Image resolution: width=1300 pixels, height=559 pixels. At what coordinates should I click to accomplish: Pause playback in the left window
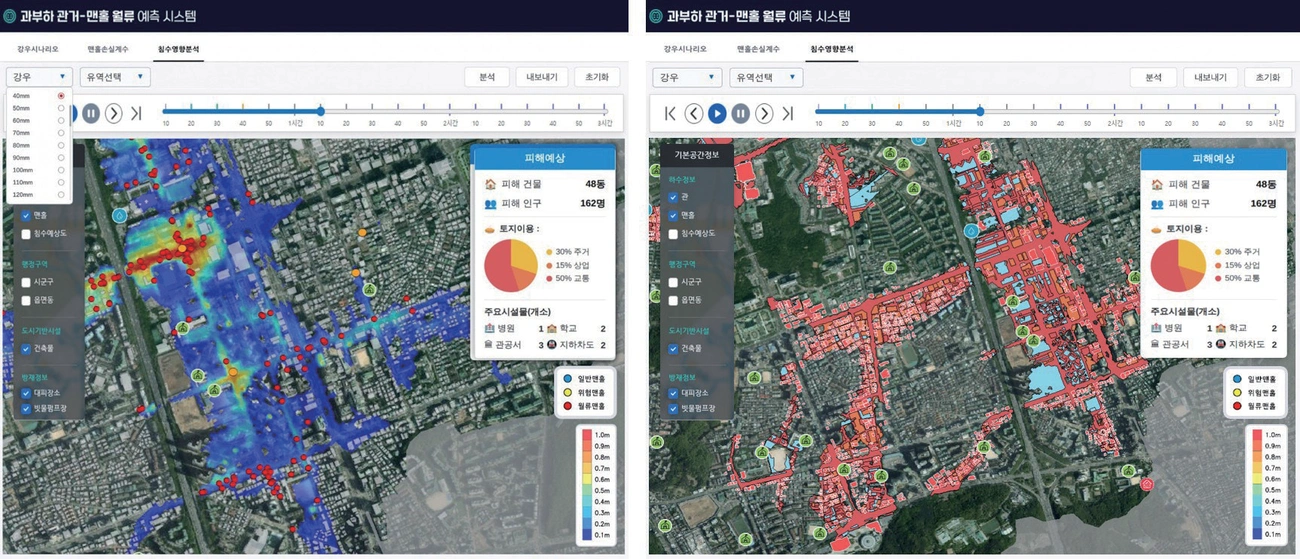[91, 113]
